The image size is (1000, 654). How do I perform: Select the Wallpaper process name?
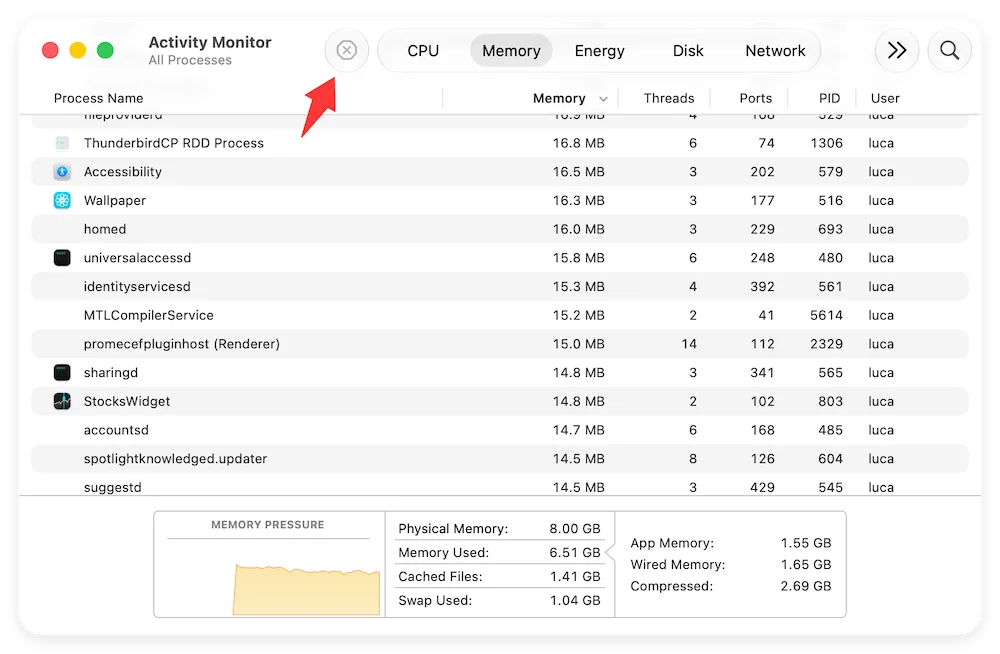(x=115, y=200)
